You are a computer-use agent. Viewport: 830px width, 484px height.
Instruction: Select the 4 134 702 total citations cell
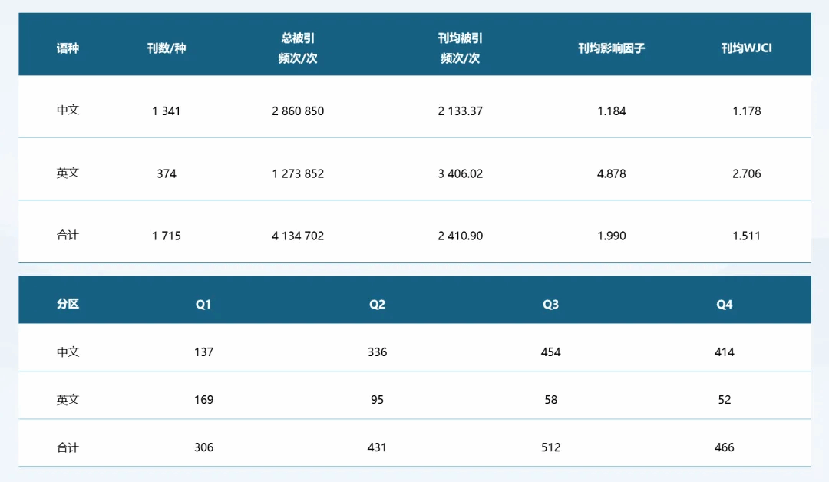[x=298, y=236]
